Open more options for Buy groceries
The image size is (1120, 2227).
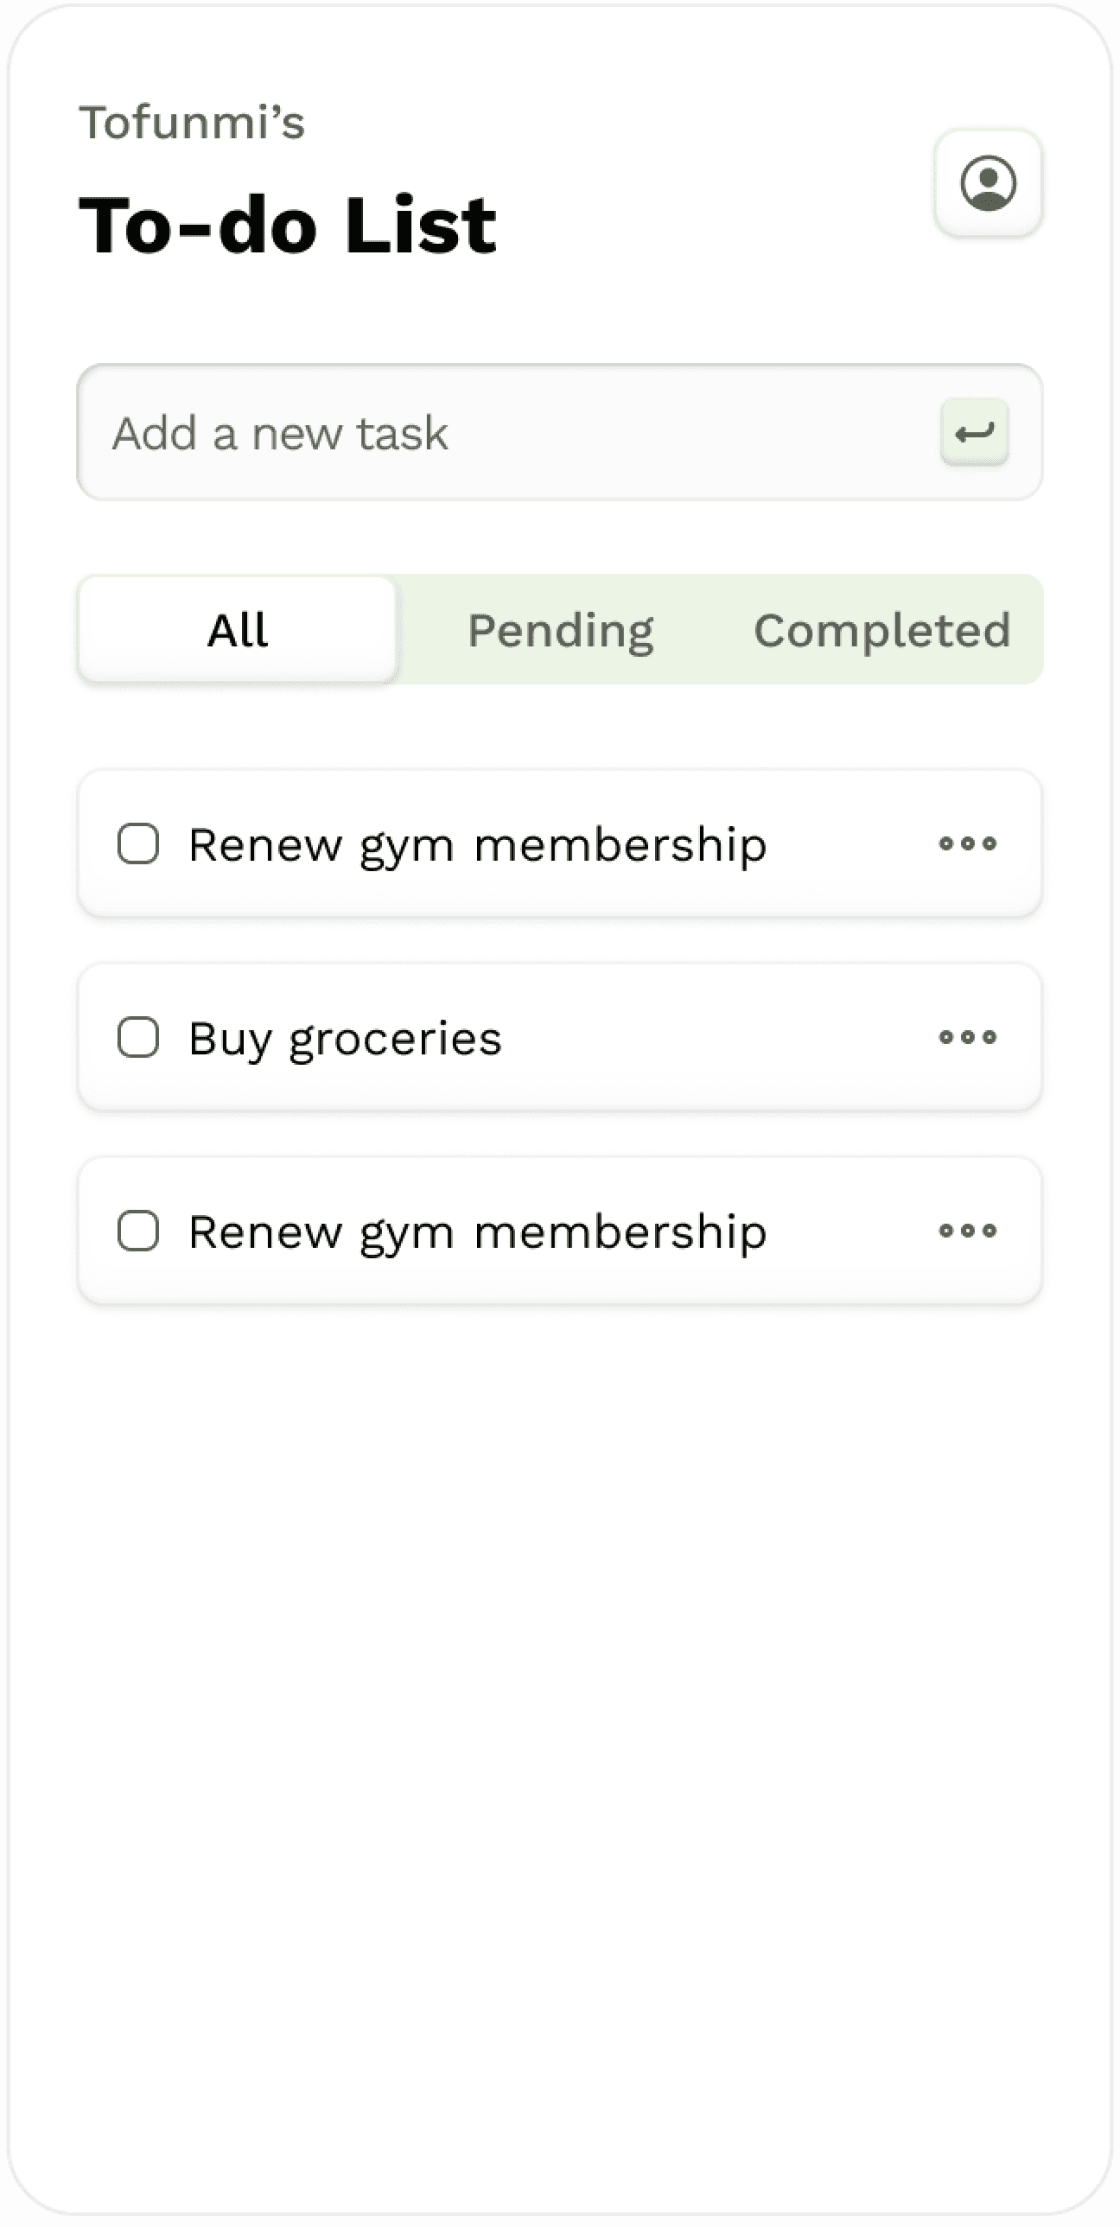[967, 1037]
